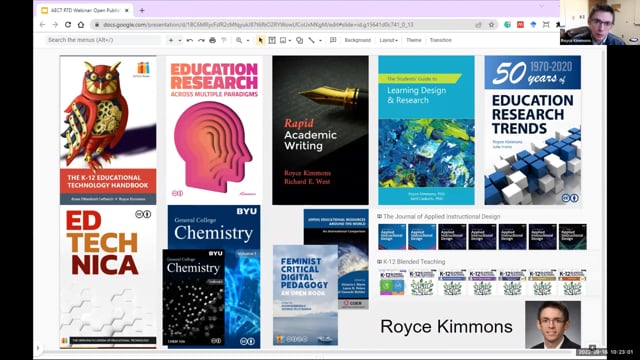640x360 pixels.
Task: Open the new slide layout dropdown arrow
Action: pos(180,40)
